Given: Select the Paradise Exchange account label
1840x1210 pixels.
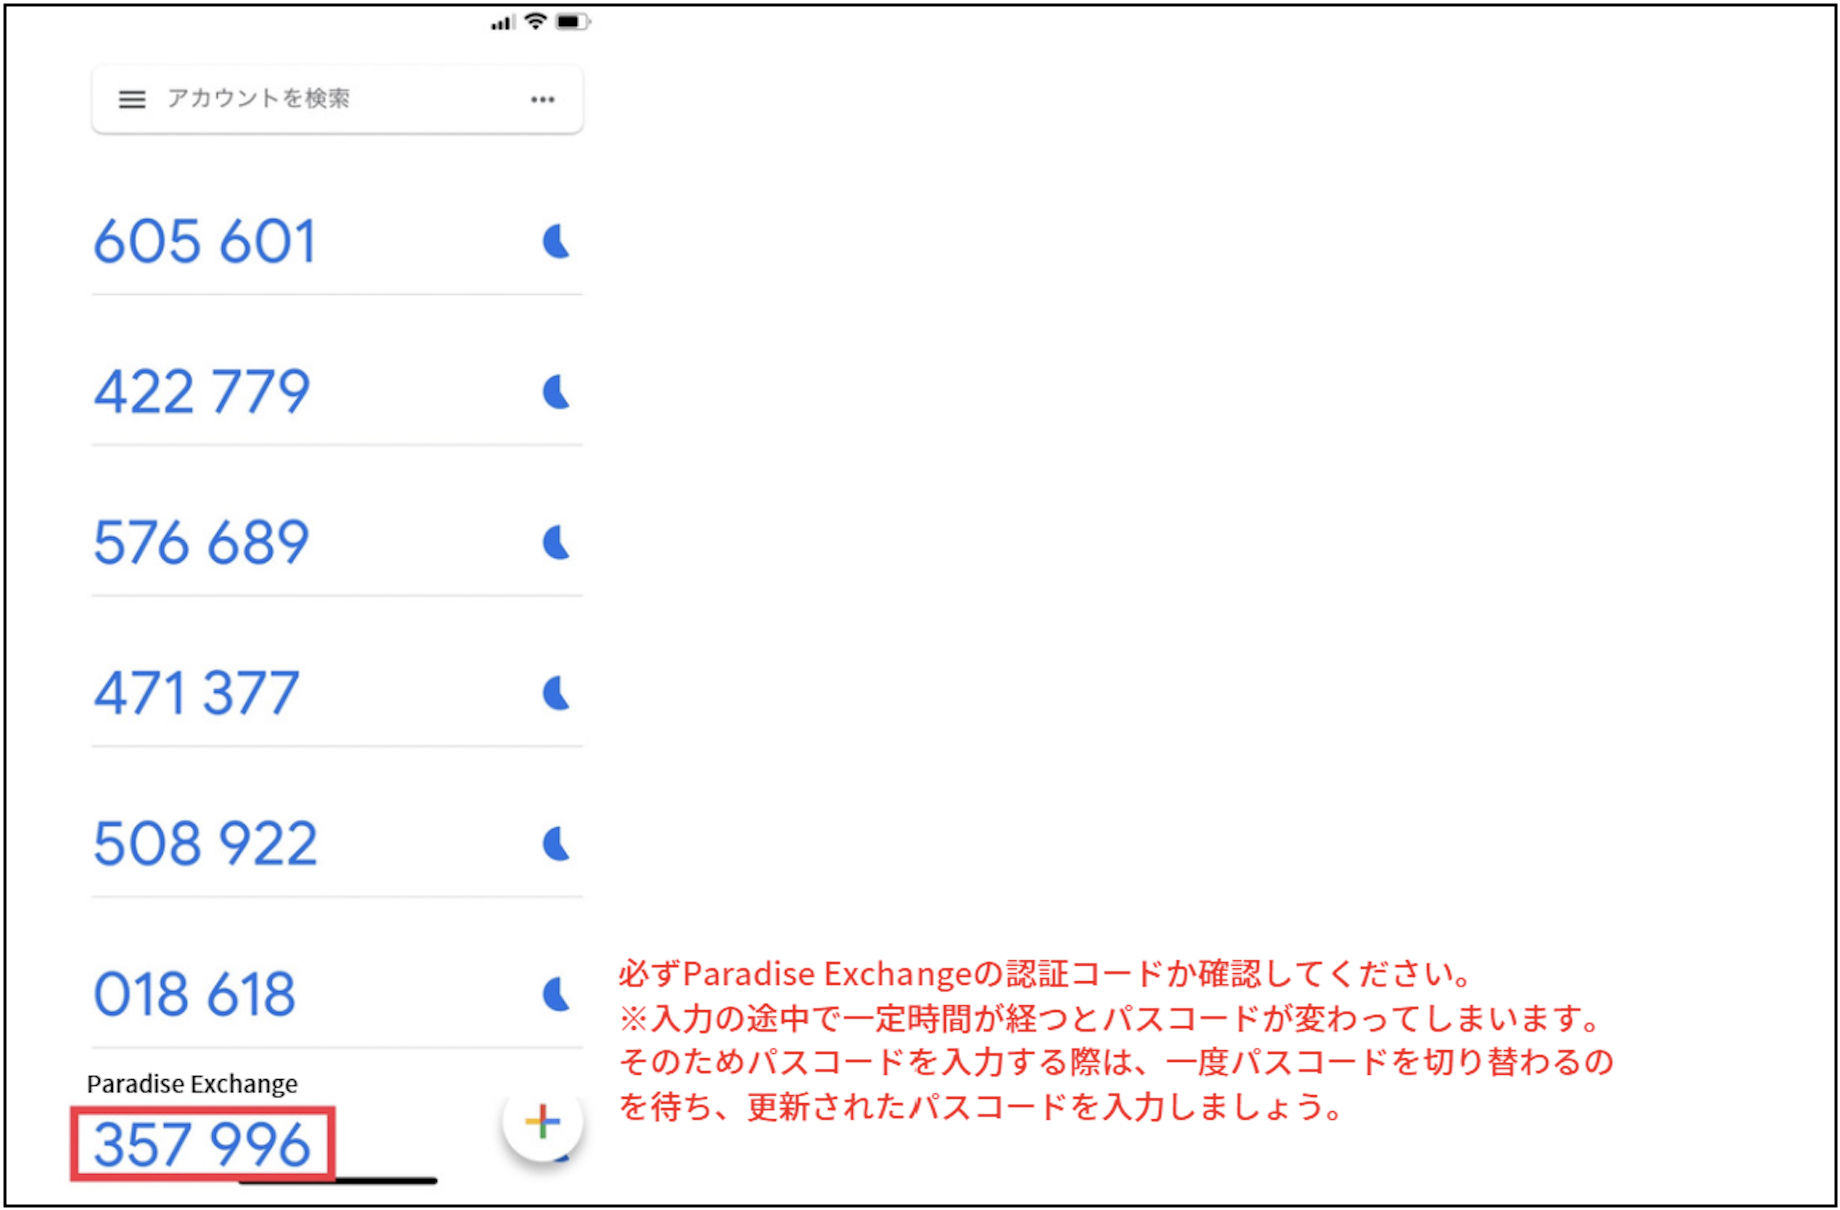Looking at the screenshot, I should pos(192,1084).
